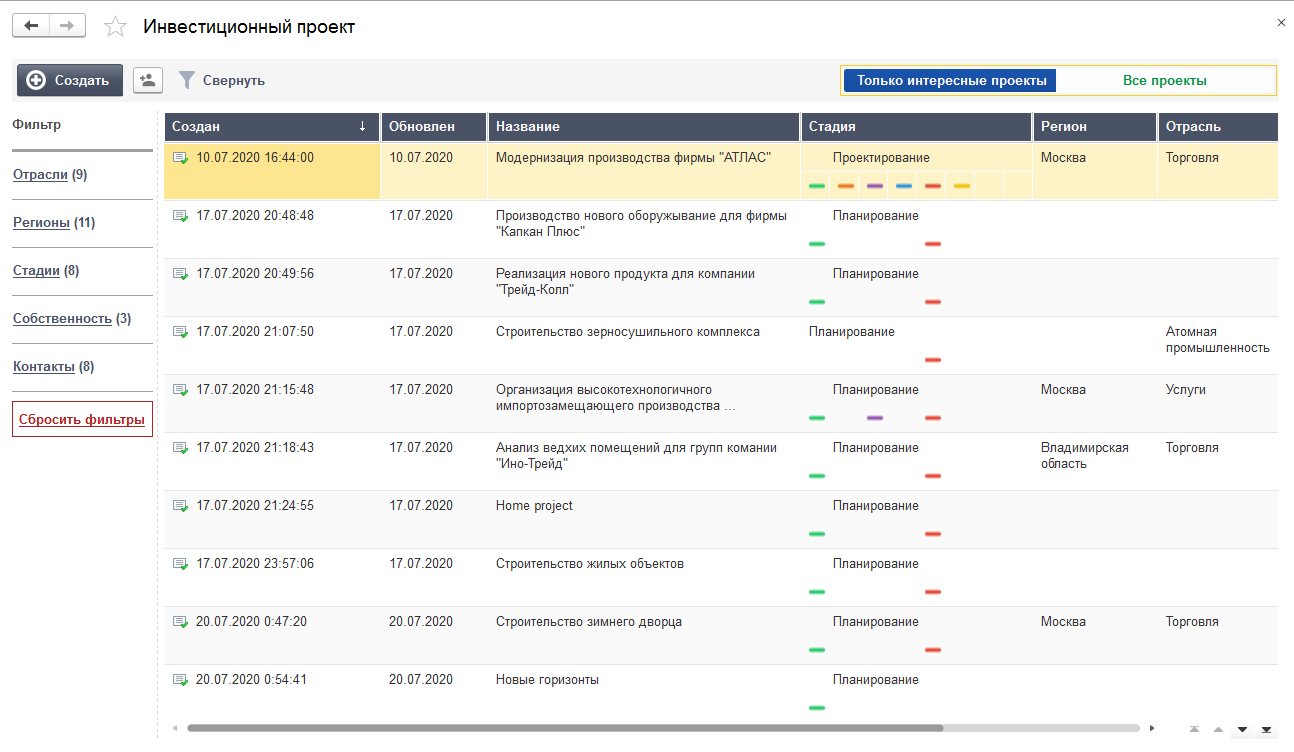
Task: Click document icon of the 17.07.2020 21:07:50 row
Action: point(181,332)
